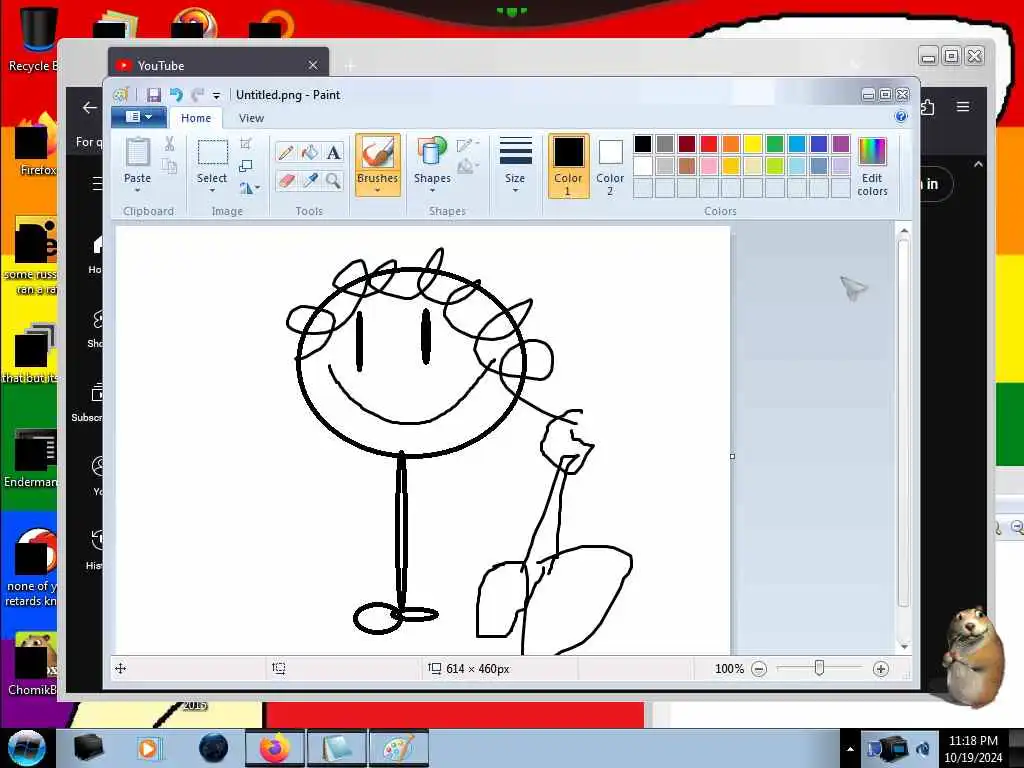Image resolution: width=1024 pixels, height=768 pixels.
Task: Expand the Select dropdown arrow
Action: [x=212, y=191]
